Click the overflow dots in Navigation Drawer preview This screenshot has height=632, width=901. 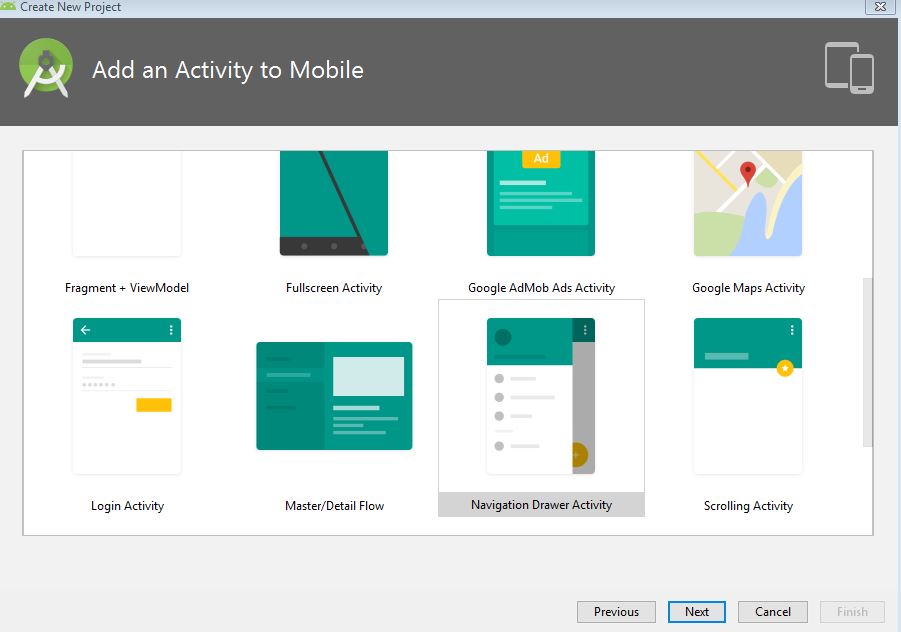coord(587,330)
